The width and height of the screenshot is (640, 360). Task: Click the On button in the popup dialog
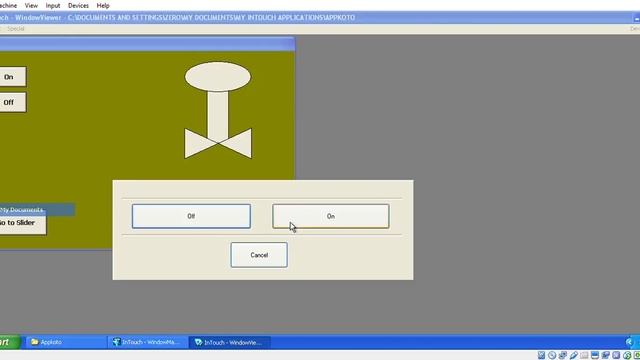click(331, 216)
